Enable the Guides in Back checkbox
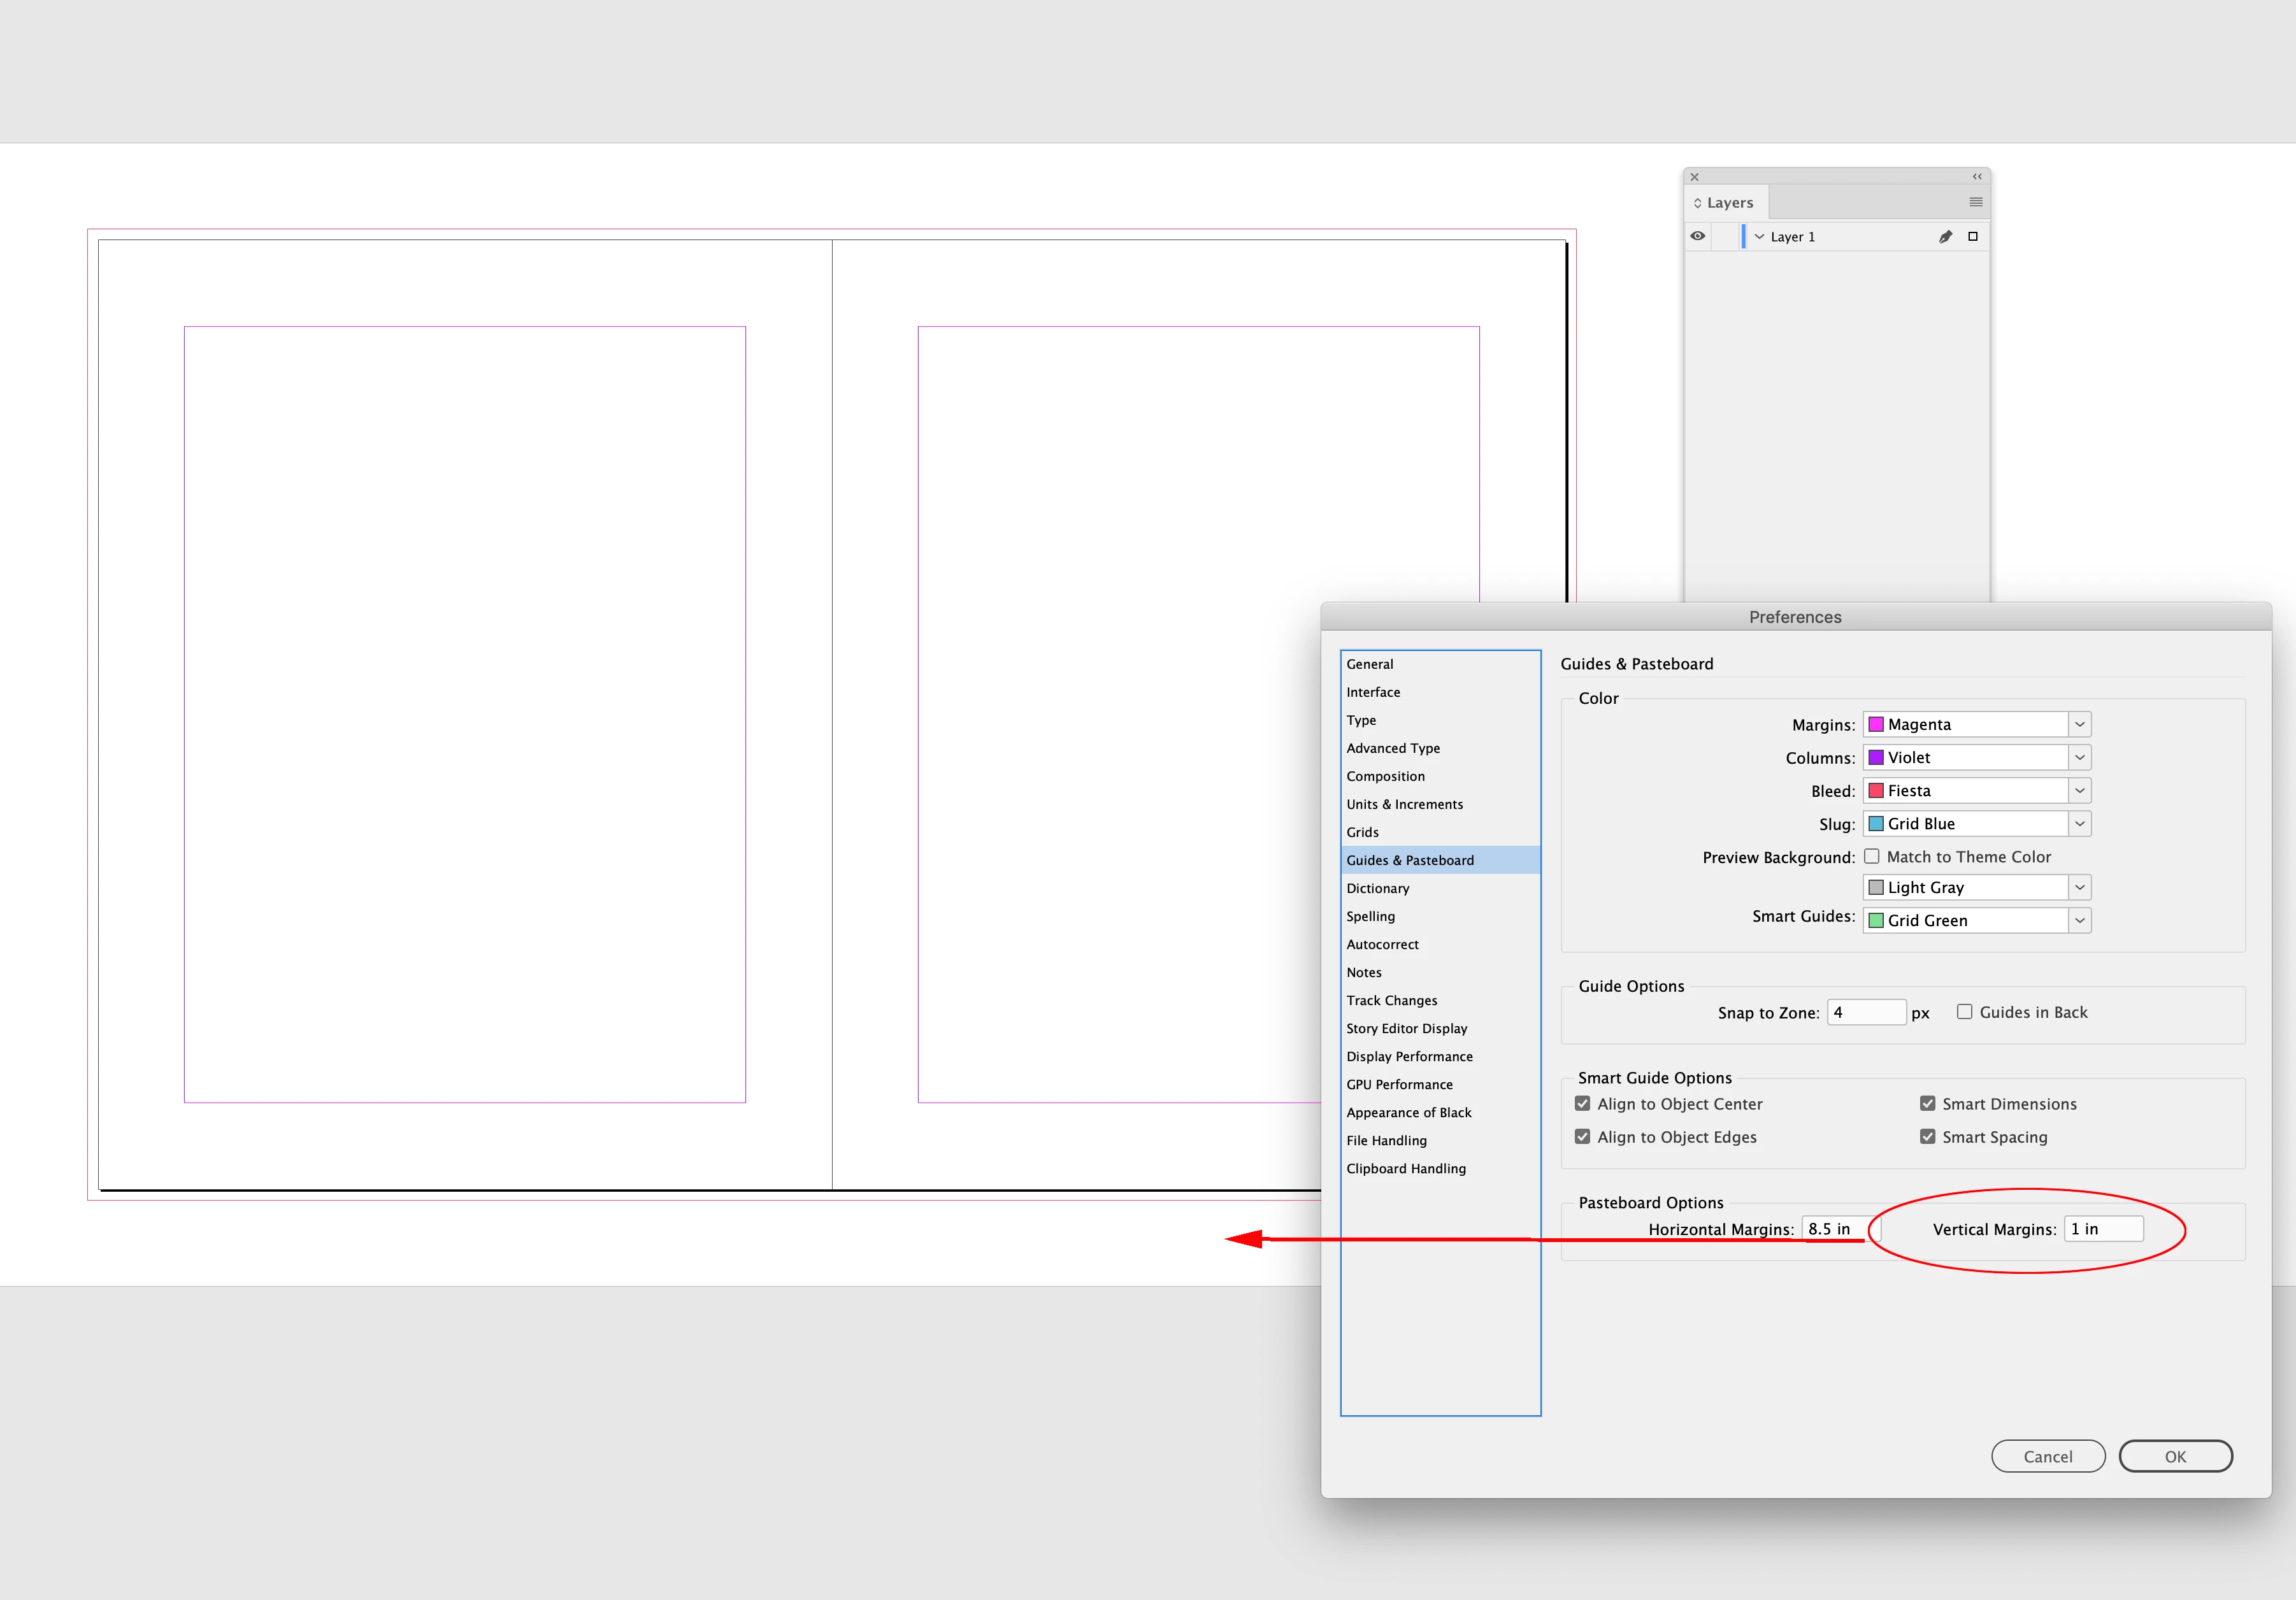2296x1600 pixels. pos(1964,1012)
